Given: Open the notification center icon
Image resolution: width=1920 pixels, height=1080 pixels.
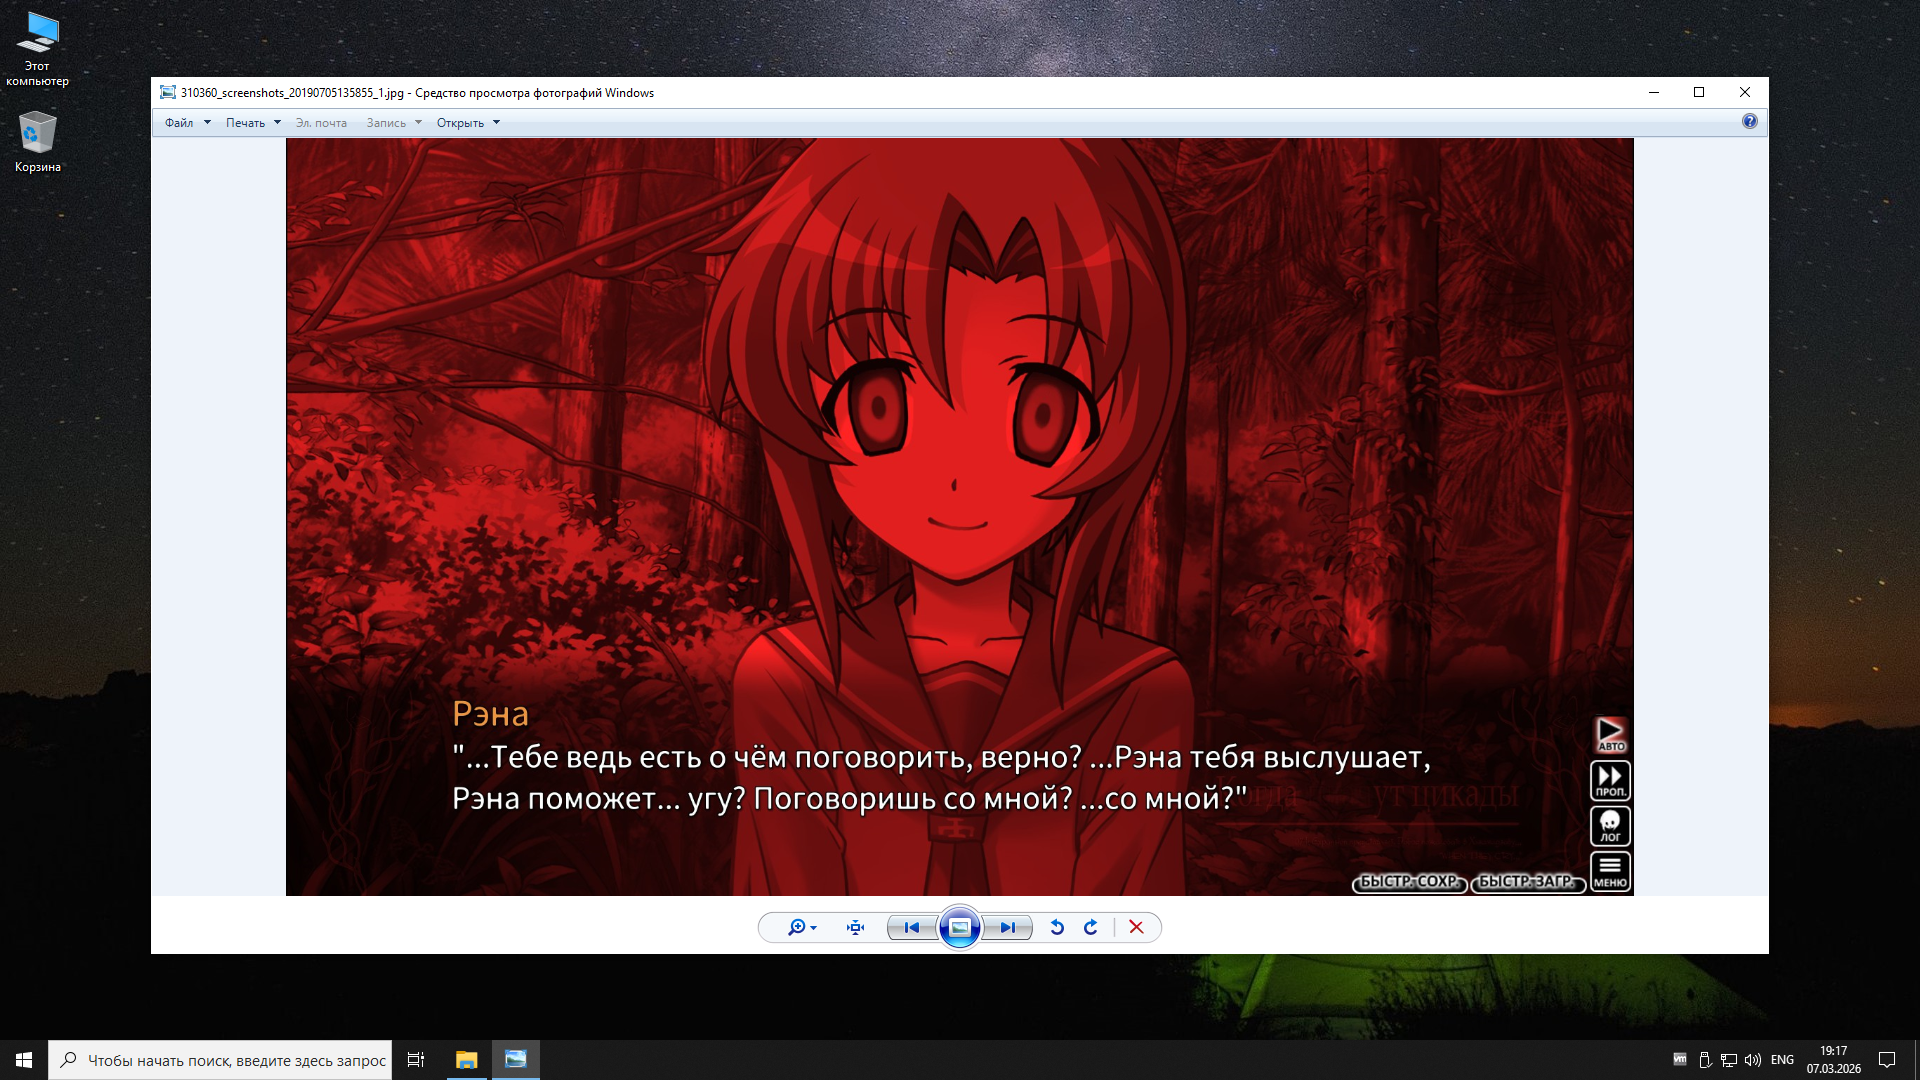Looking at the screenshot, I should [1887, 1060].
